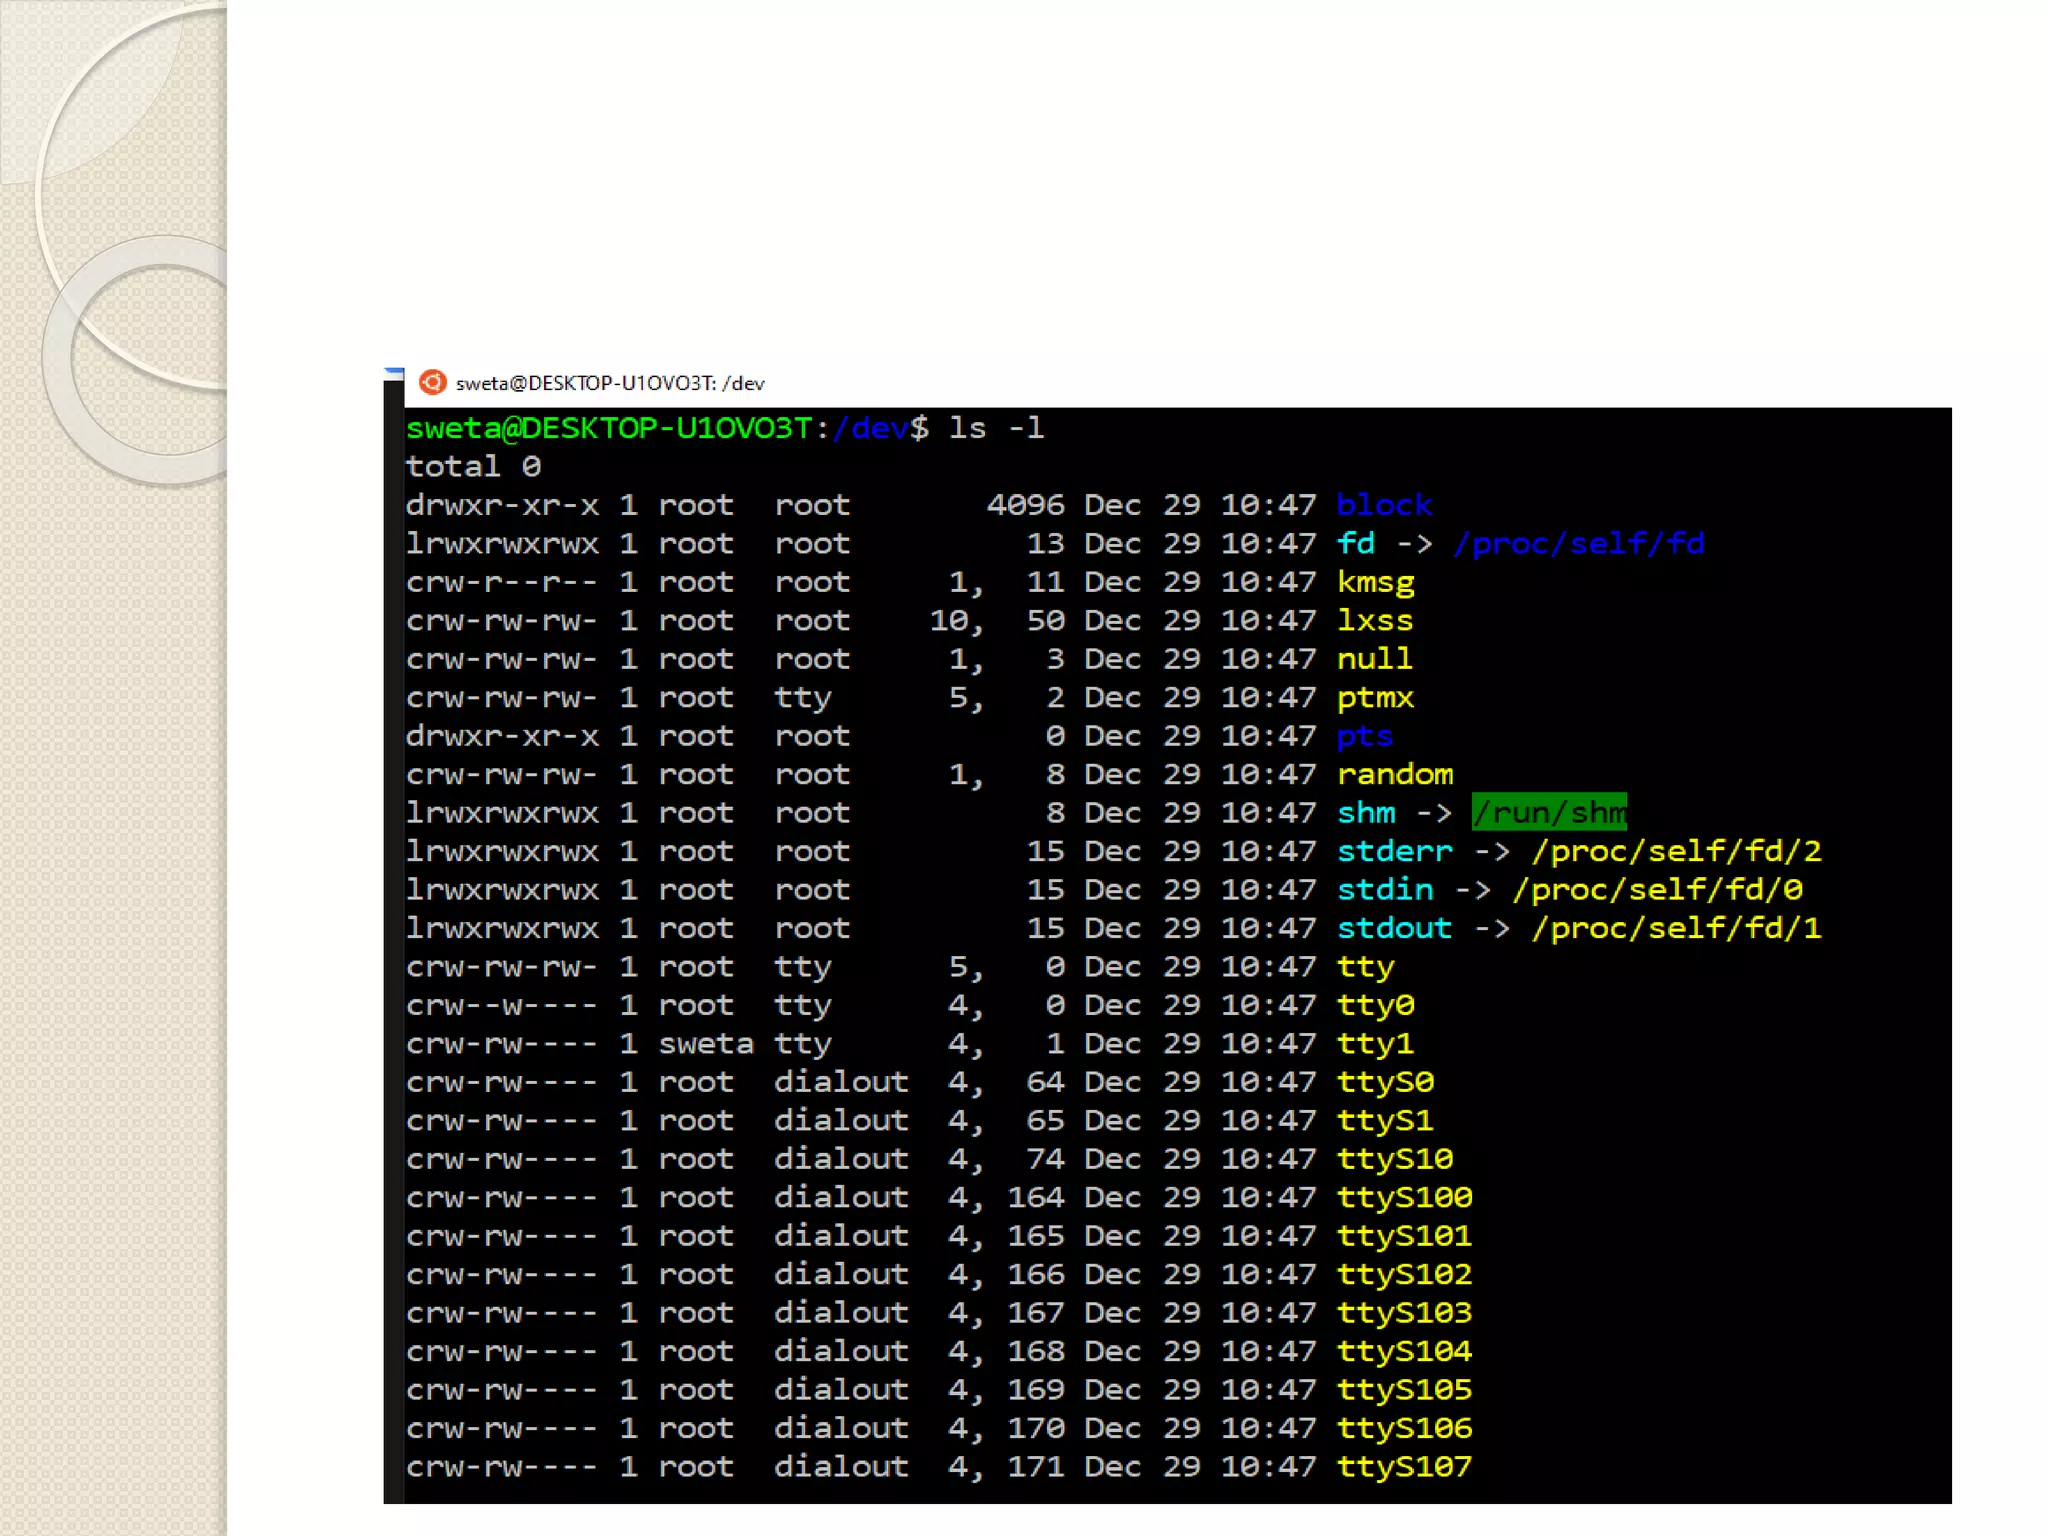2048x1536 pixels.
Task: Click the /proc/self/fd link target
Action: click(1578, 544)
